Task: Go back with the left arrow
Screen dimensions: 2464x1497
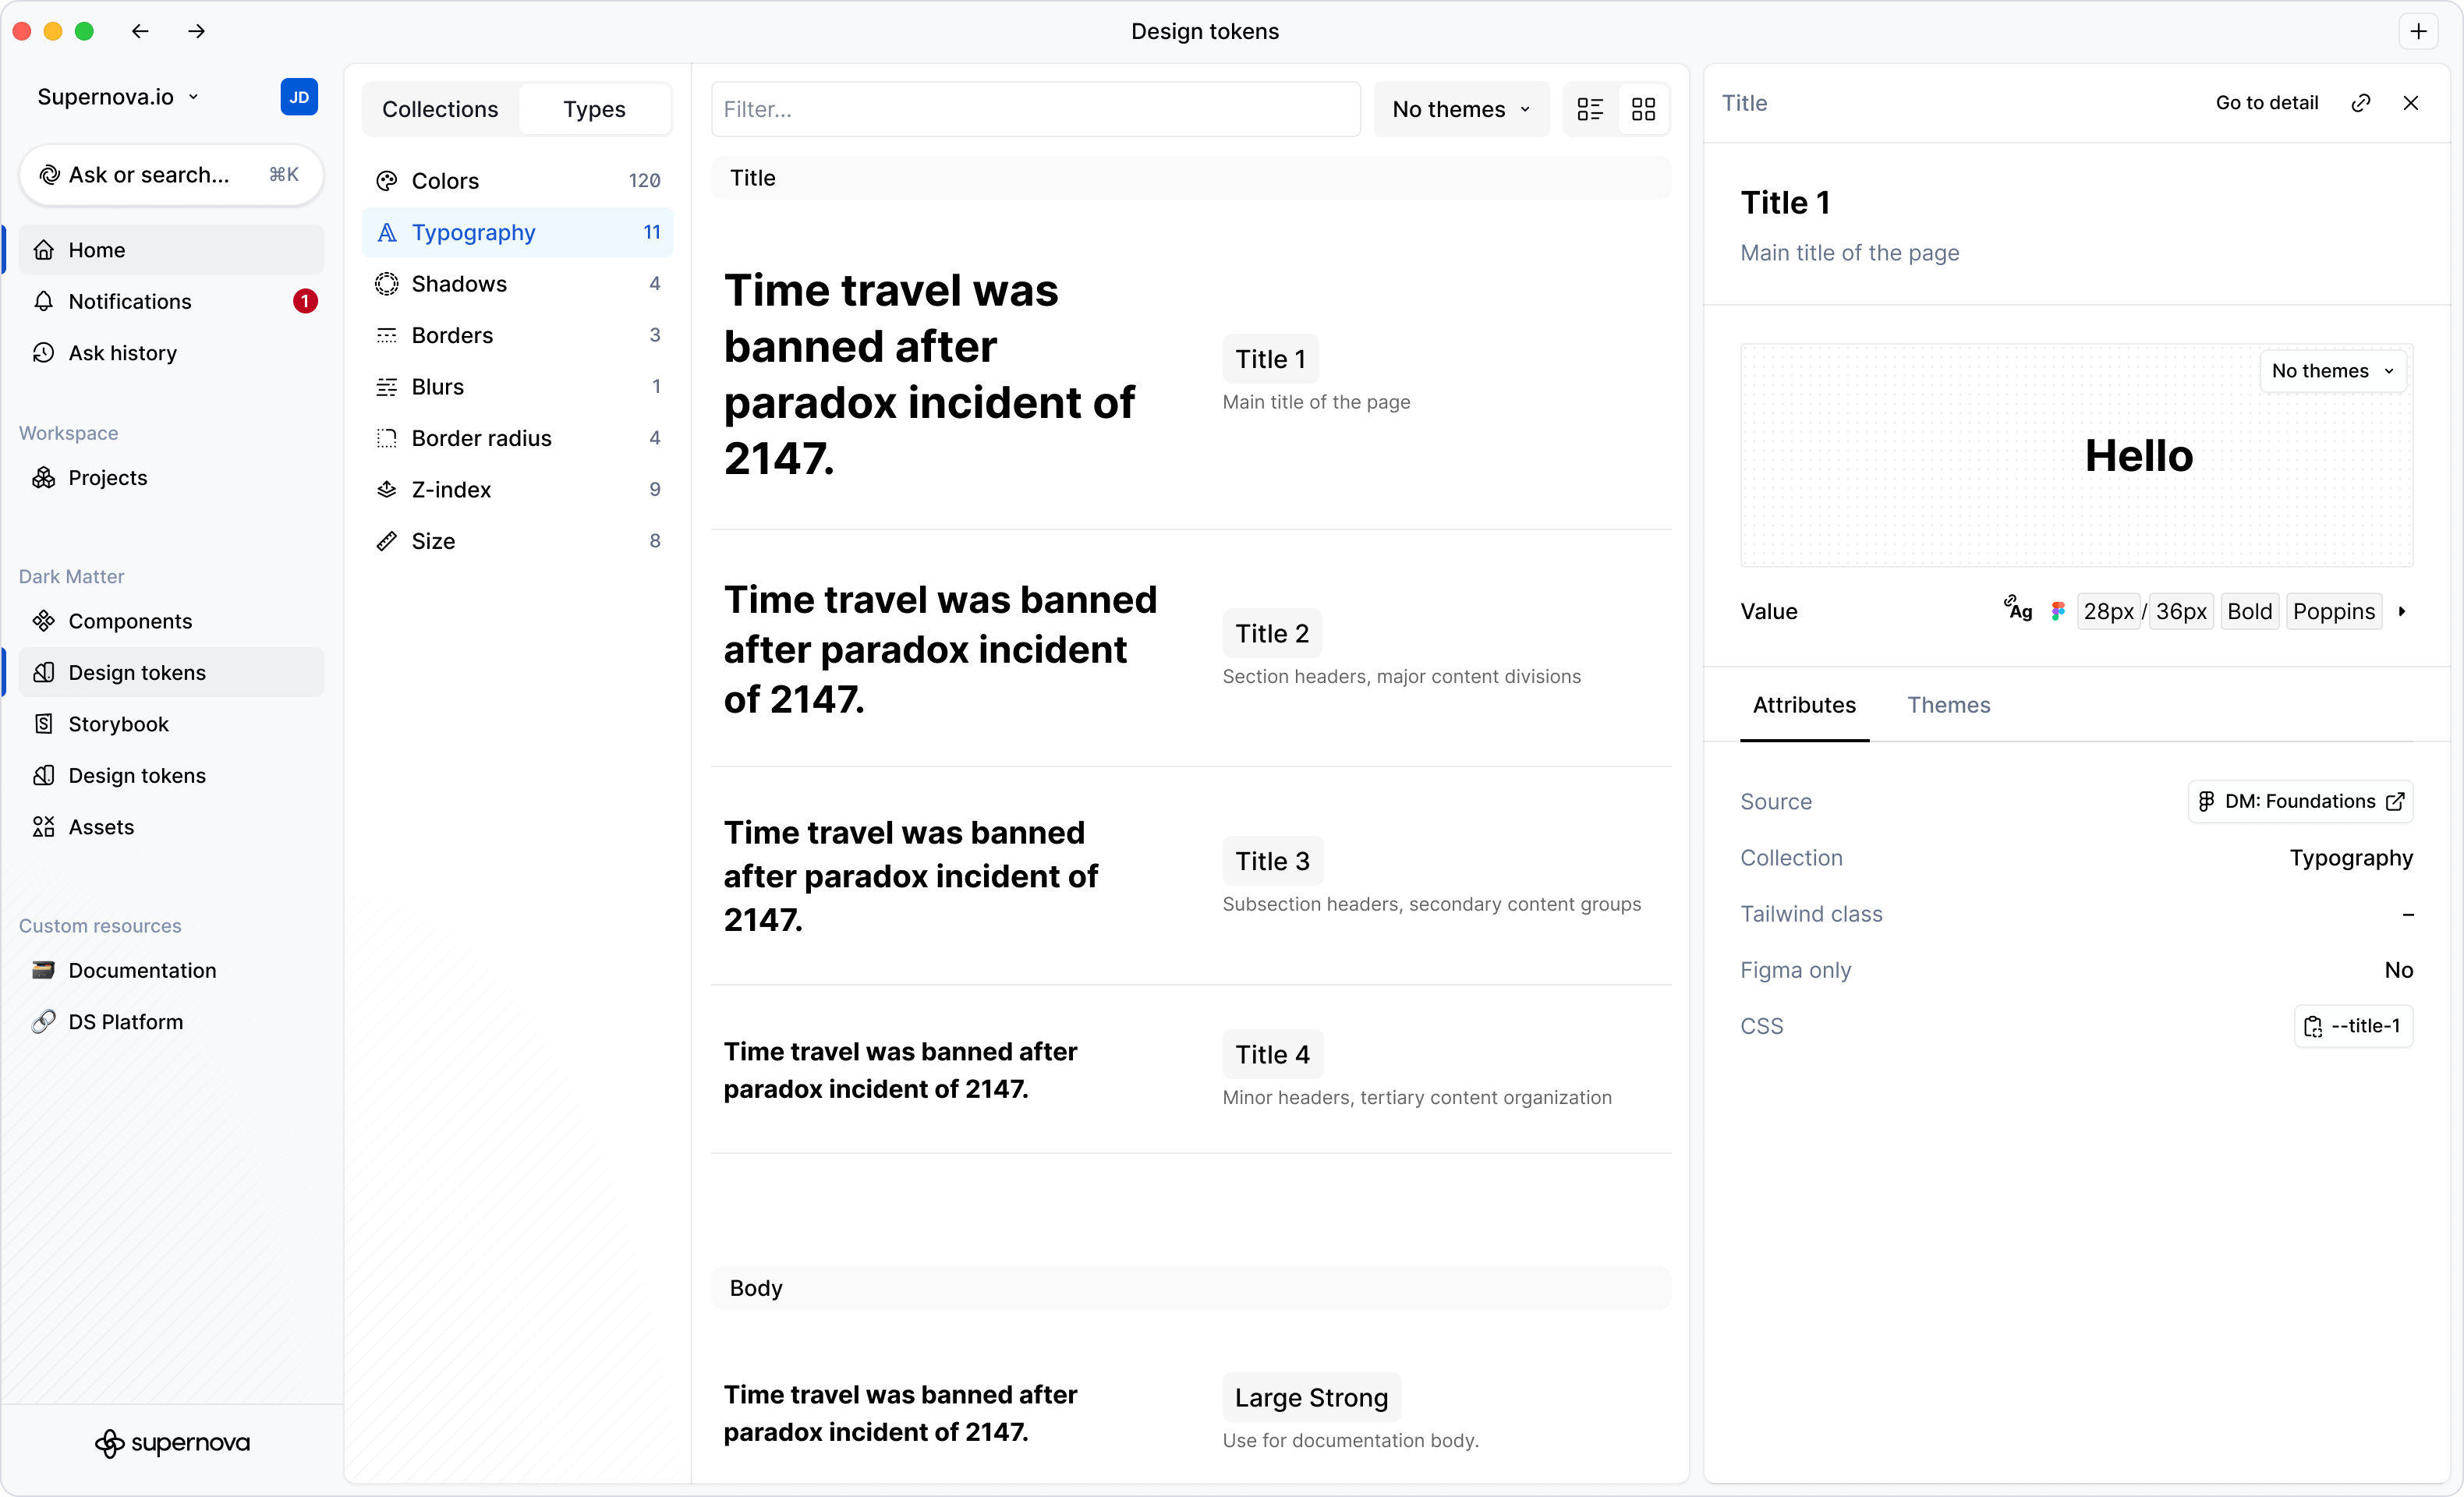Action: point(140,31)
